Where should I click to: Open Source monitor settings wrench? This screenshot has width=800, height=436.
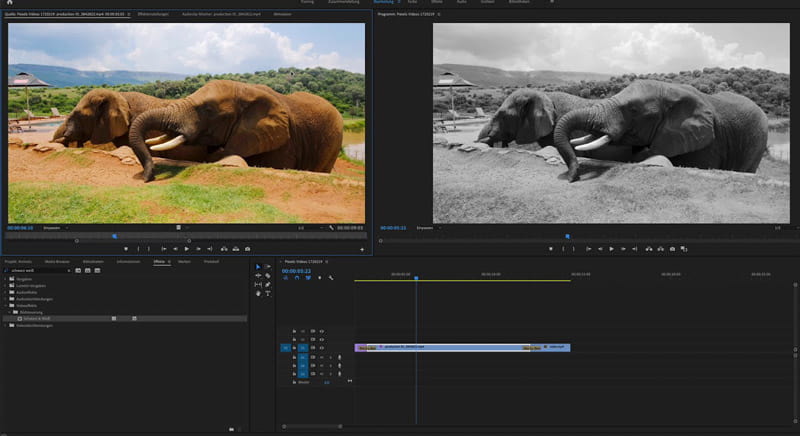tap(332, 228)
